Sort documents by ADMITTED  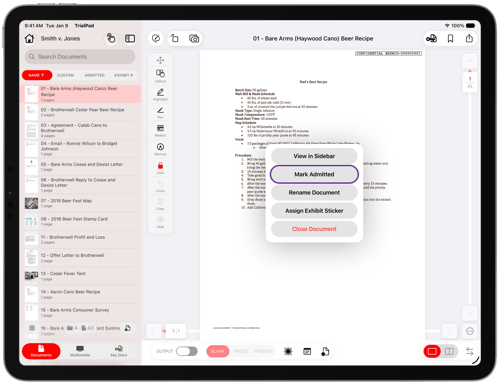95,75
